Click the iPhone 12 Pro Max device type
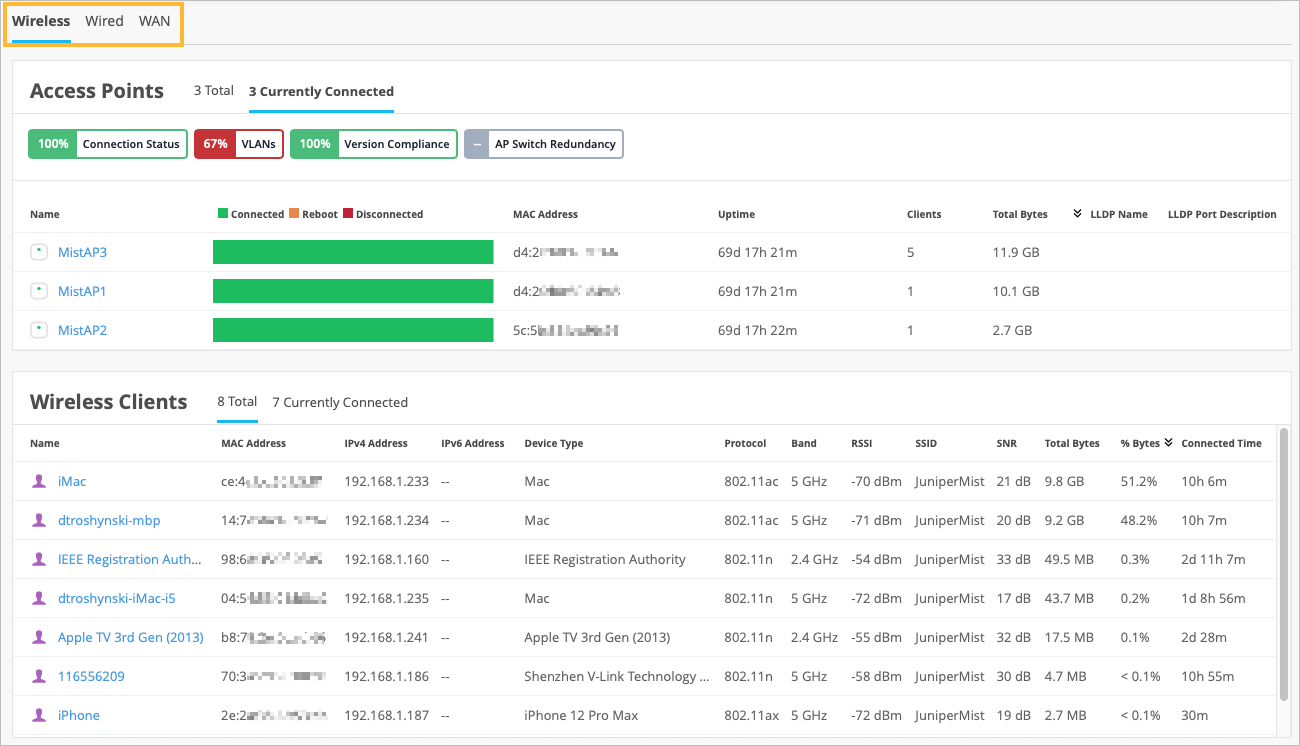The height and width of the screenshot is (746, 1300). [581, 715]
